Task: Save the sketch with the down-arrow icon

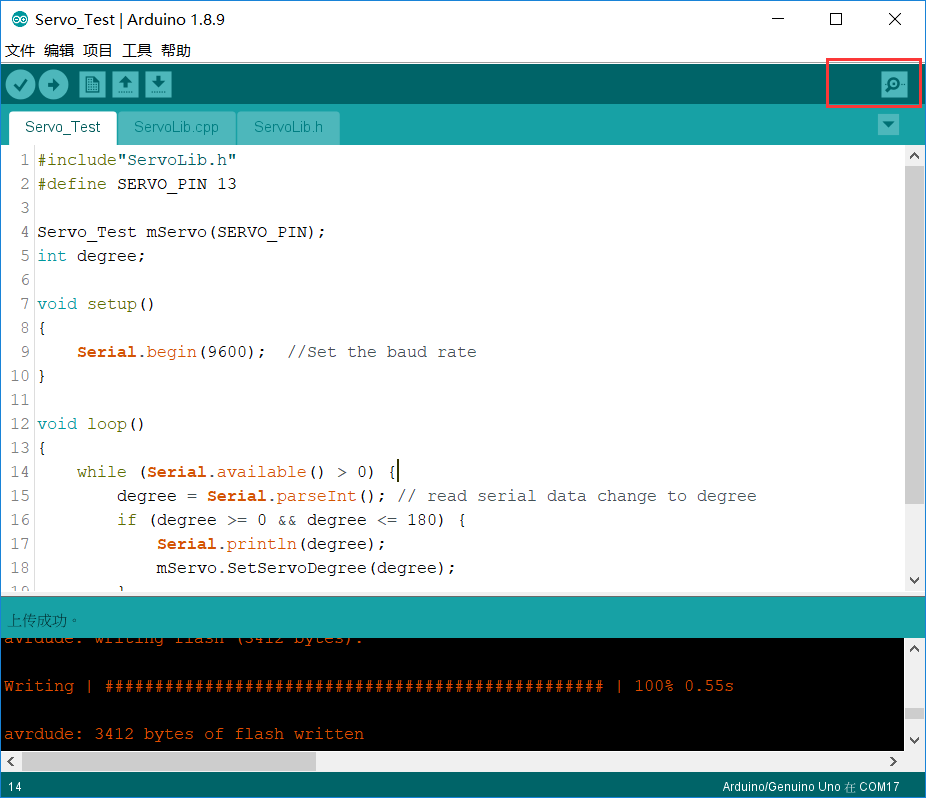Action: tap(158, 85)
